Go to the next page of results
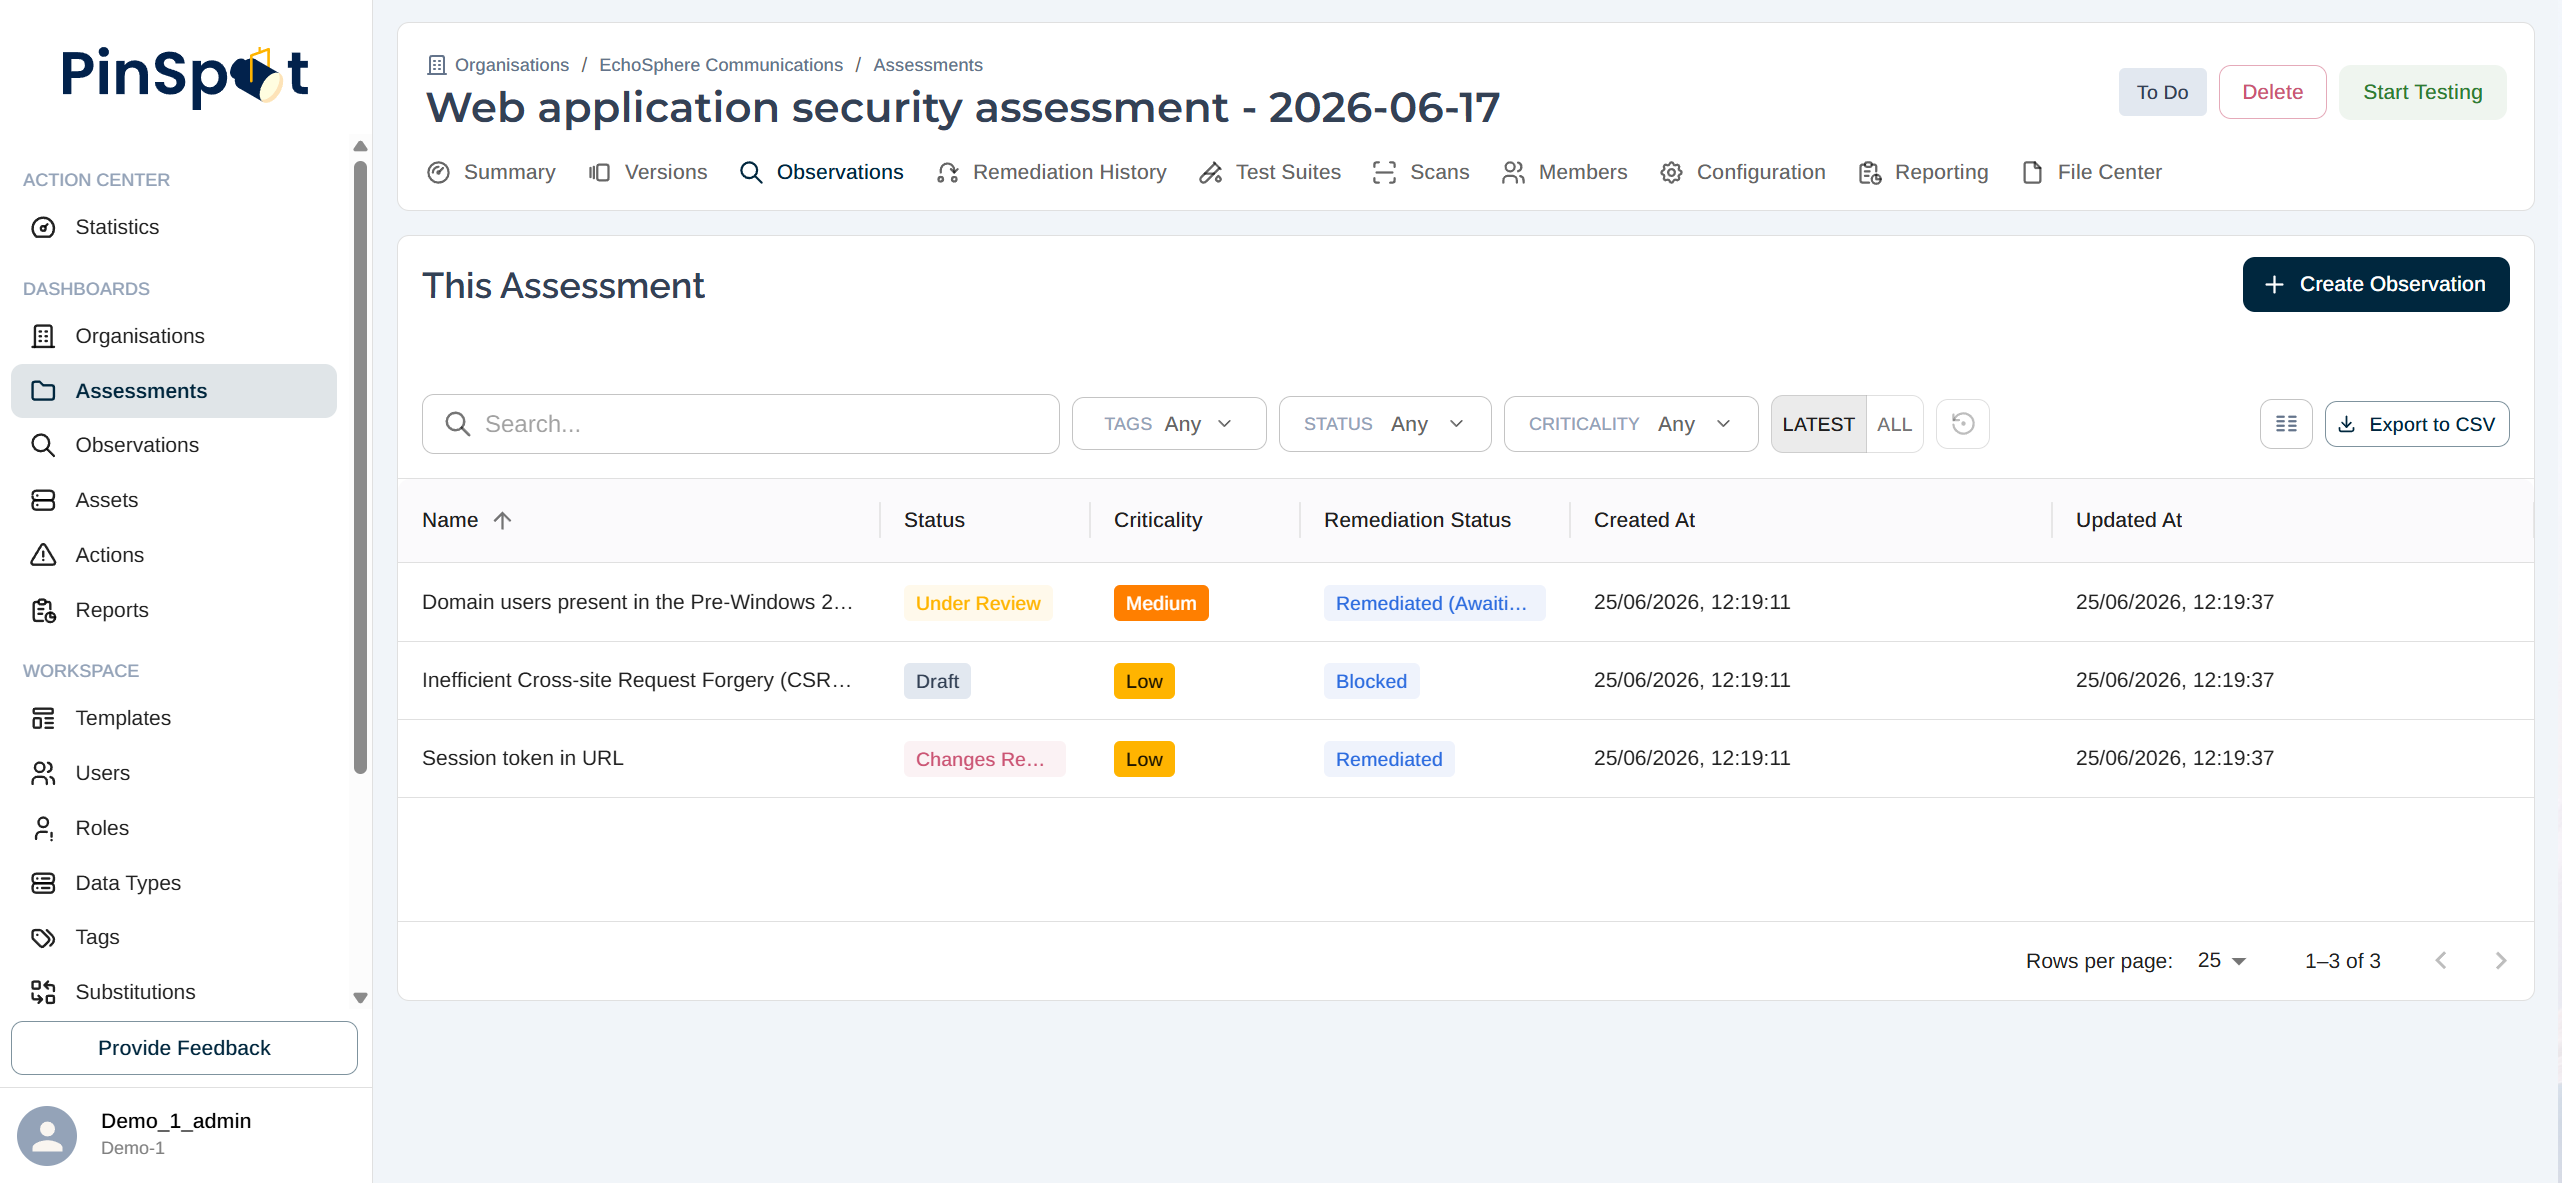Screen dimensions: 2562x1183 coord(2501,961)
